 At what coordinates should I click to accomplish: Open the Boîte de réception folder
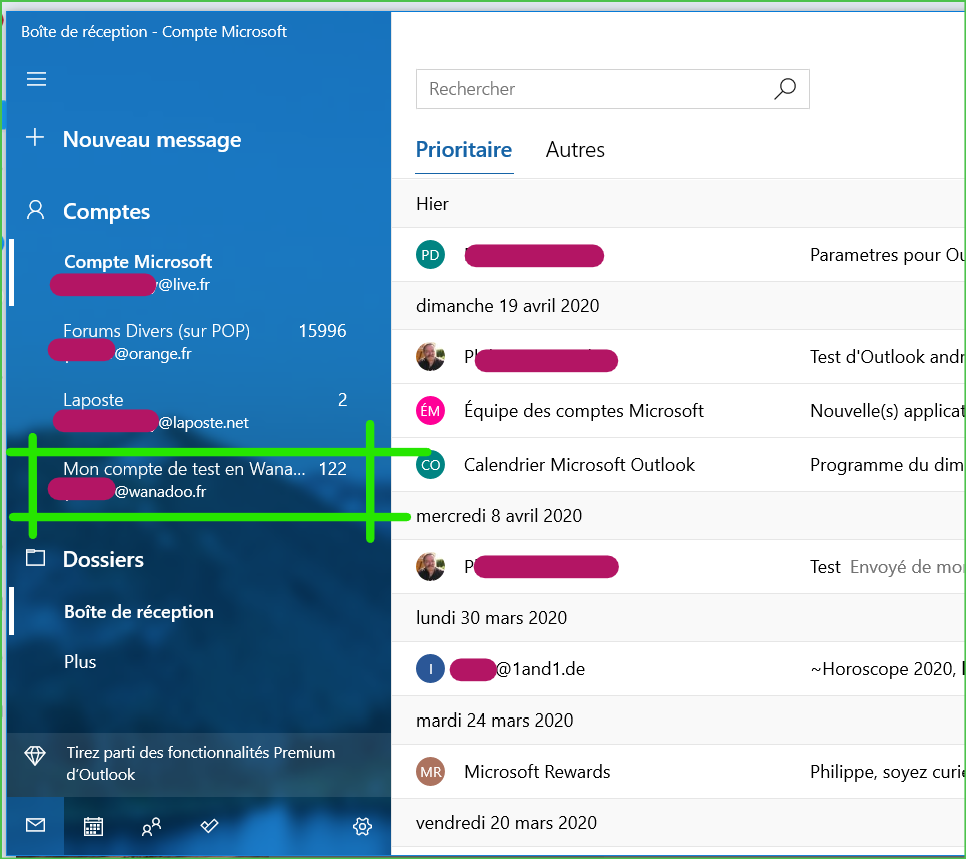[139, 611]
